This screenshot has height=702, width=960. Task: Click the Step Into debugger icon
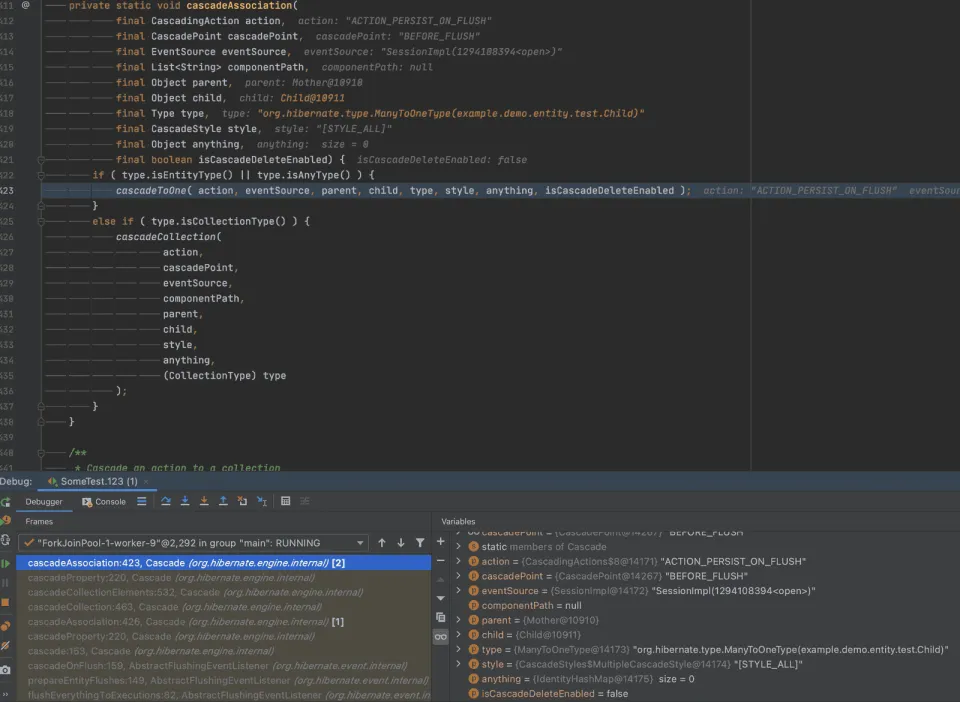click(x=185, y=501)
